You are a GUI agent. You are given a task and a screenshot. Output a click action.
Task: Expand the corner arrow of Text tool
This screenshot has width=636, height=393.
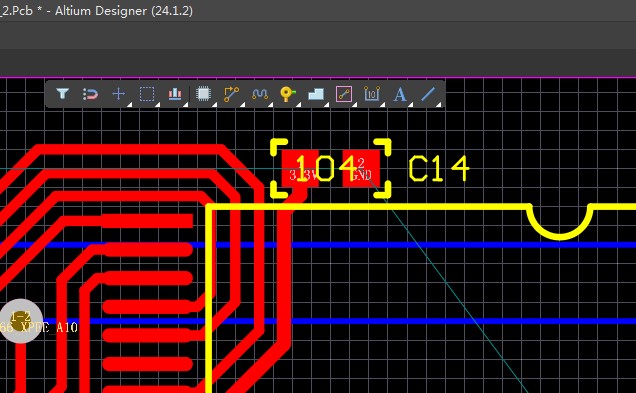(x=410, y=105)
